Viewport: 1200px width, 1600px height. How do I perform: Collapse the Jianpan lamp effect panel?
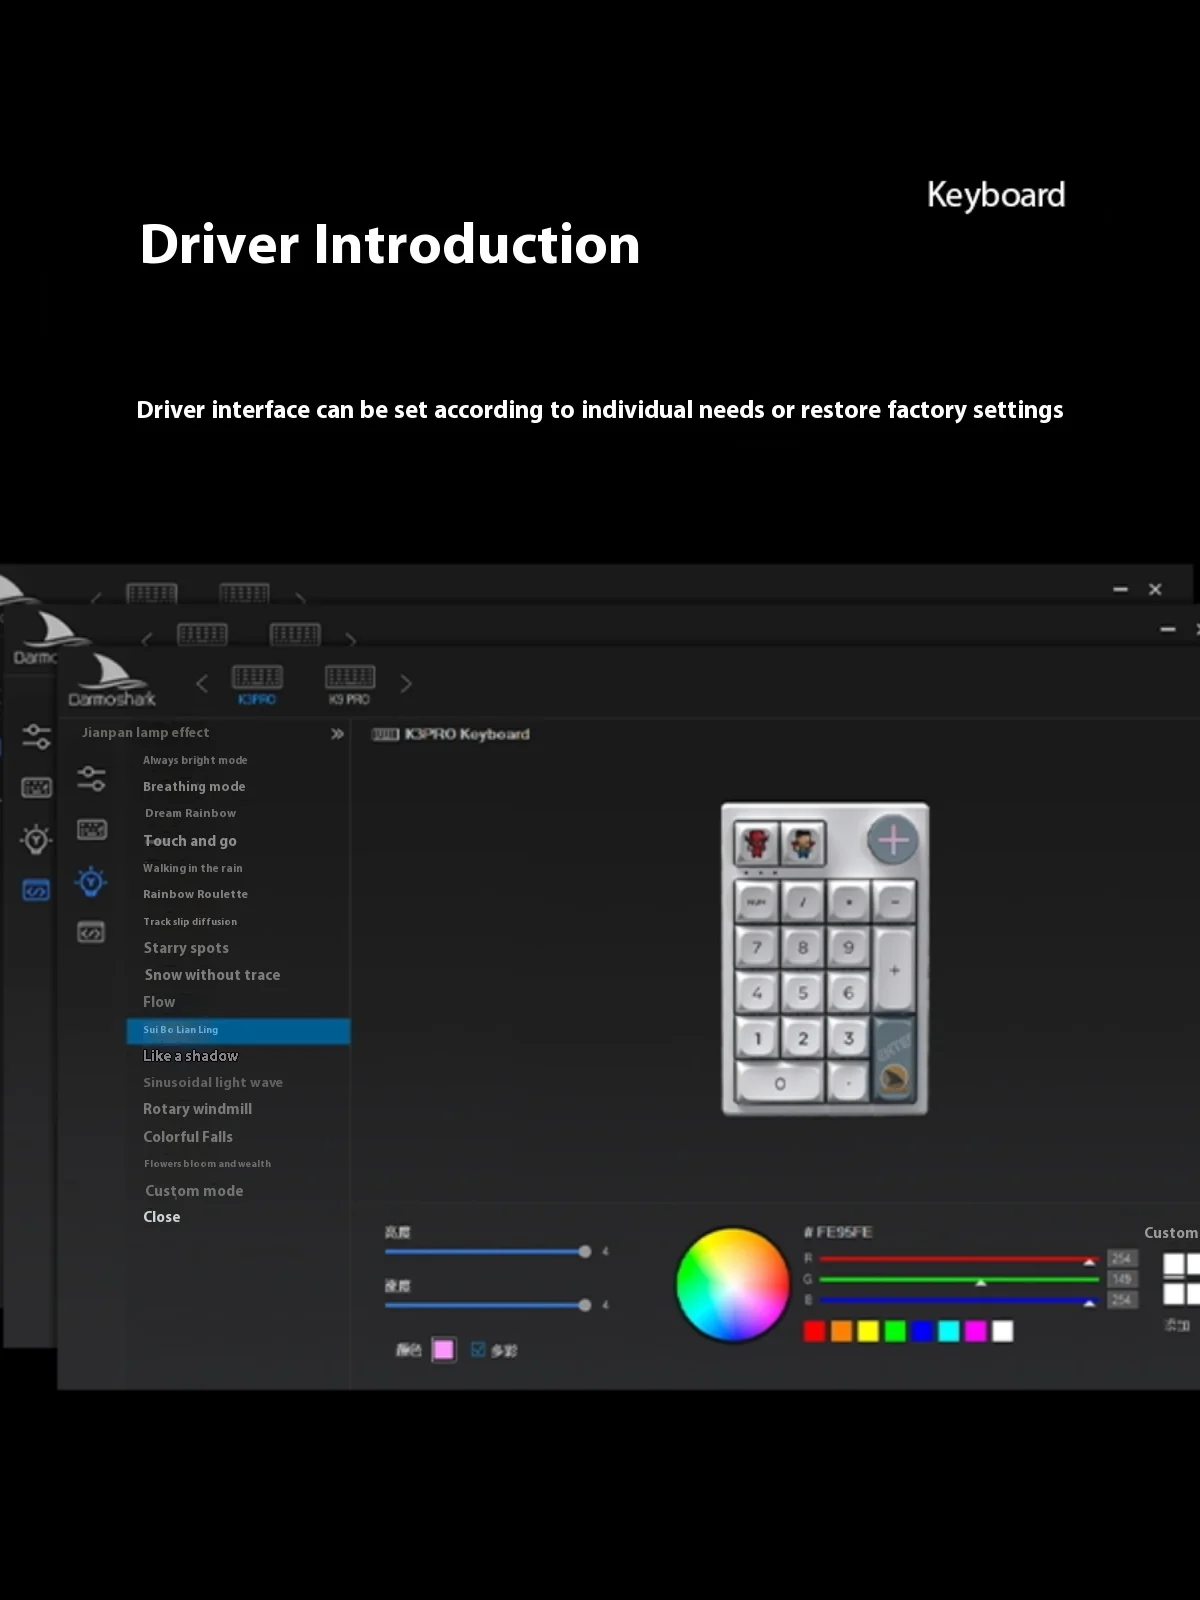(x=337, y=734)
